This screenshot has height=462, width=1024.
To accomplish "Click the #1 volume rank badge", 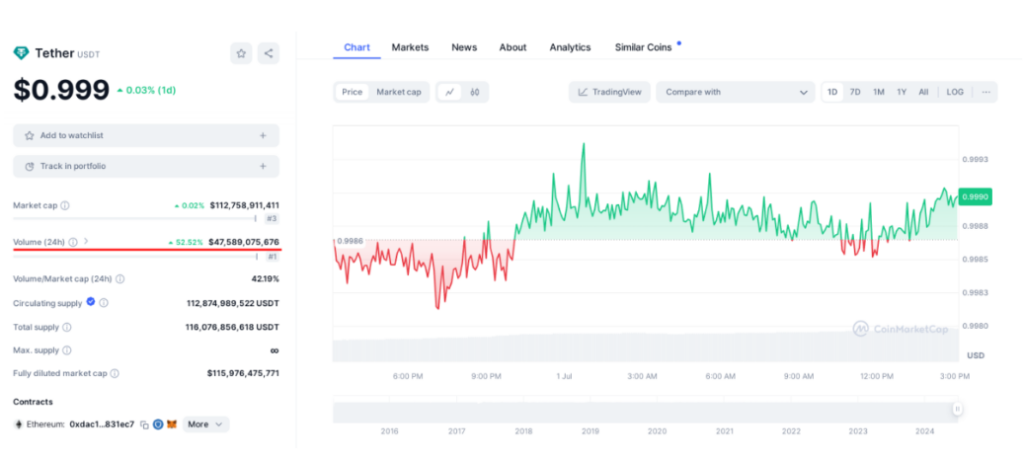I will (272, 257).
